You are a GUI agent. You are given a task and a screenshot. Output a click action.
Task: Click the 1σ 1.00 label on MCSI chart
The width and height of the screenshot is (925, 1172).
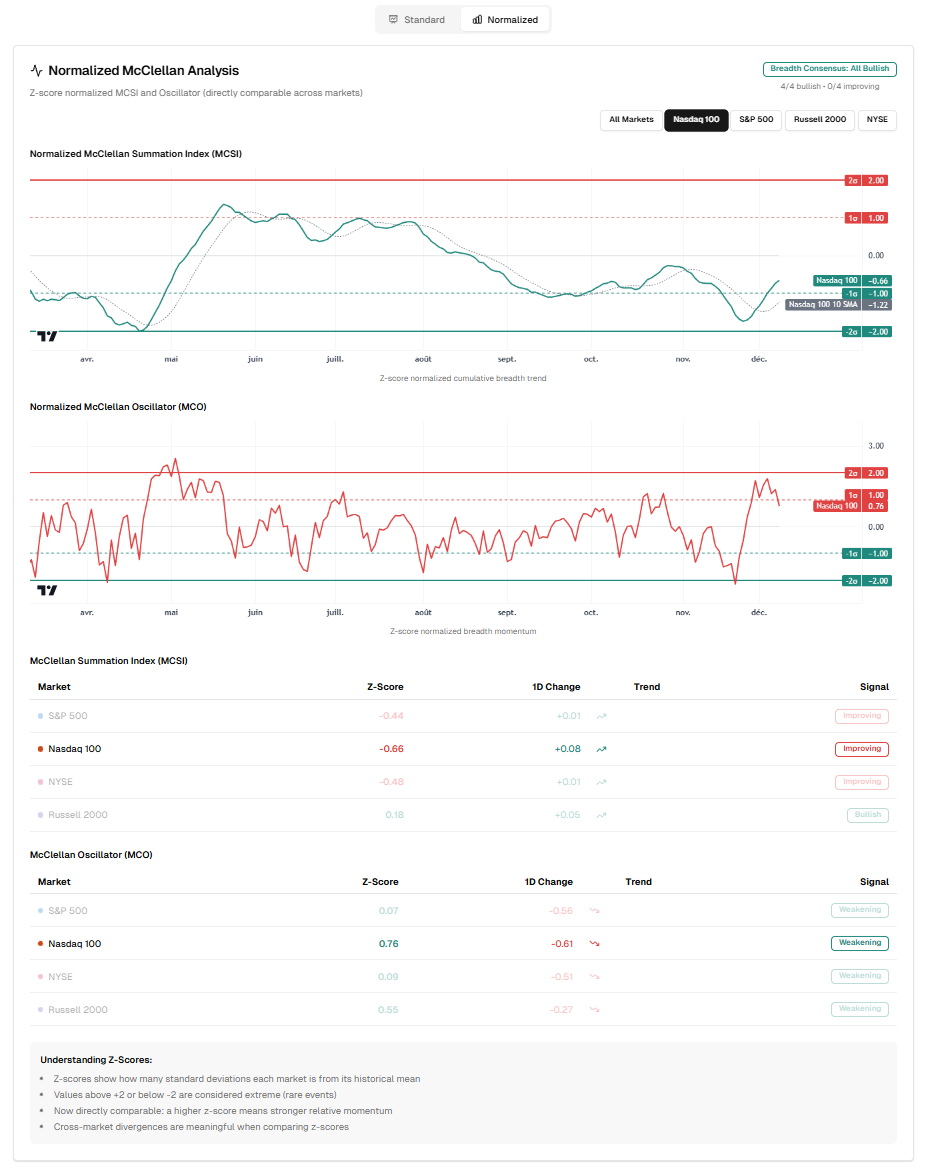pos(867,218)
